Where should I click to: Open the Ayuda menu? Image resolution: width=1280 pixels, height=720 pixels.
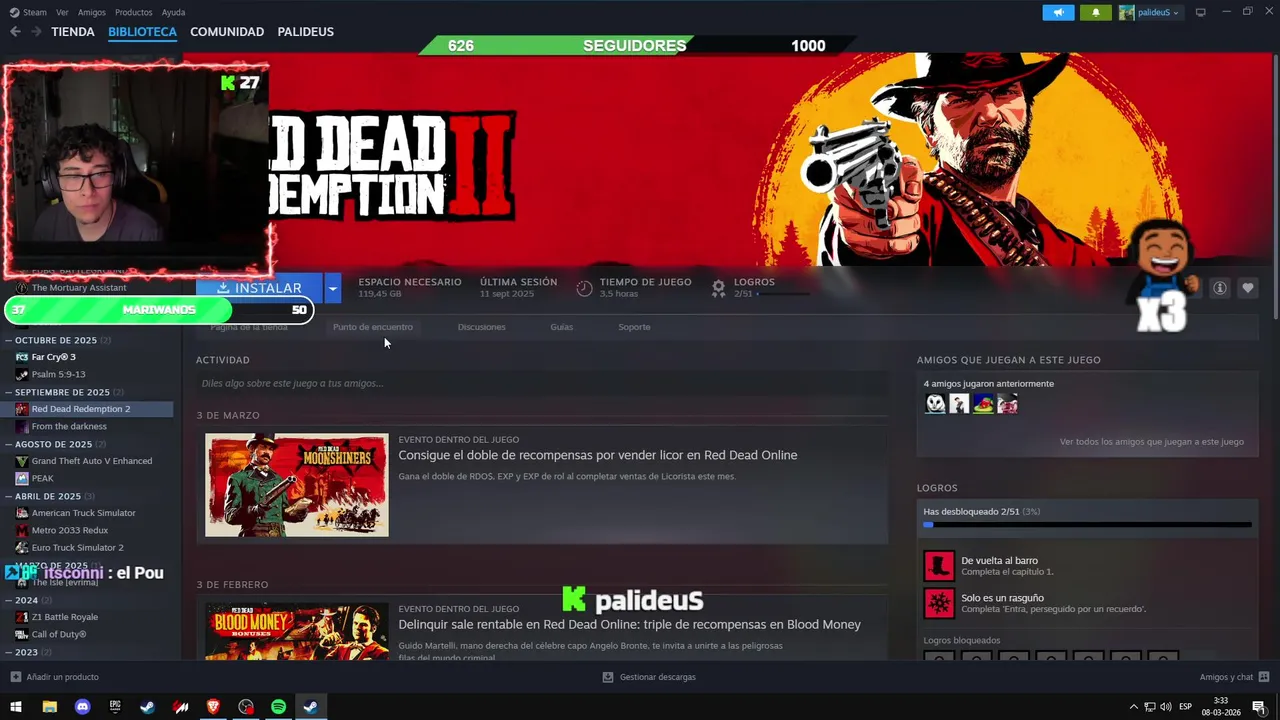(x=173, y=12)
